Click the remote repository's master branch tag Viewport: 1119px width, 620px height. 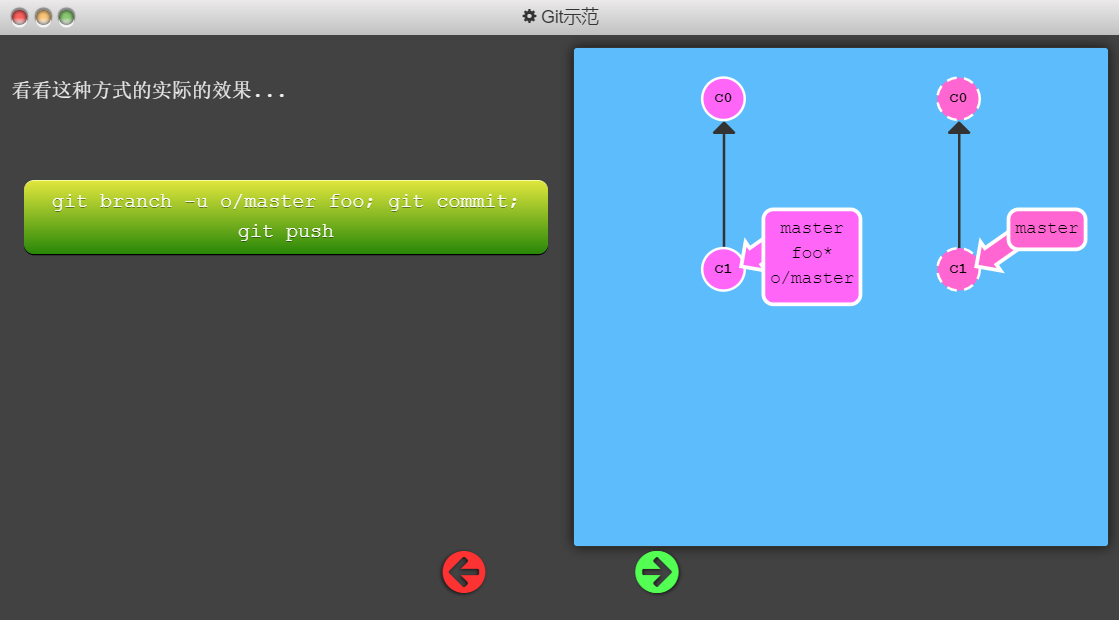tap(1046, 229)
